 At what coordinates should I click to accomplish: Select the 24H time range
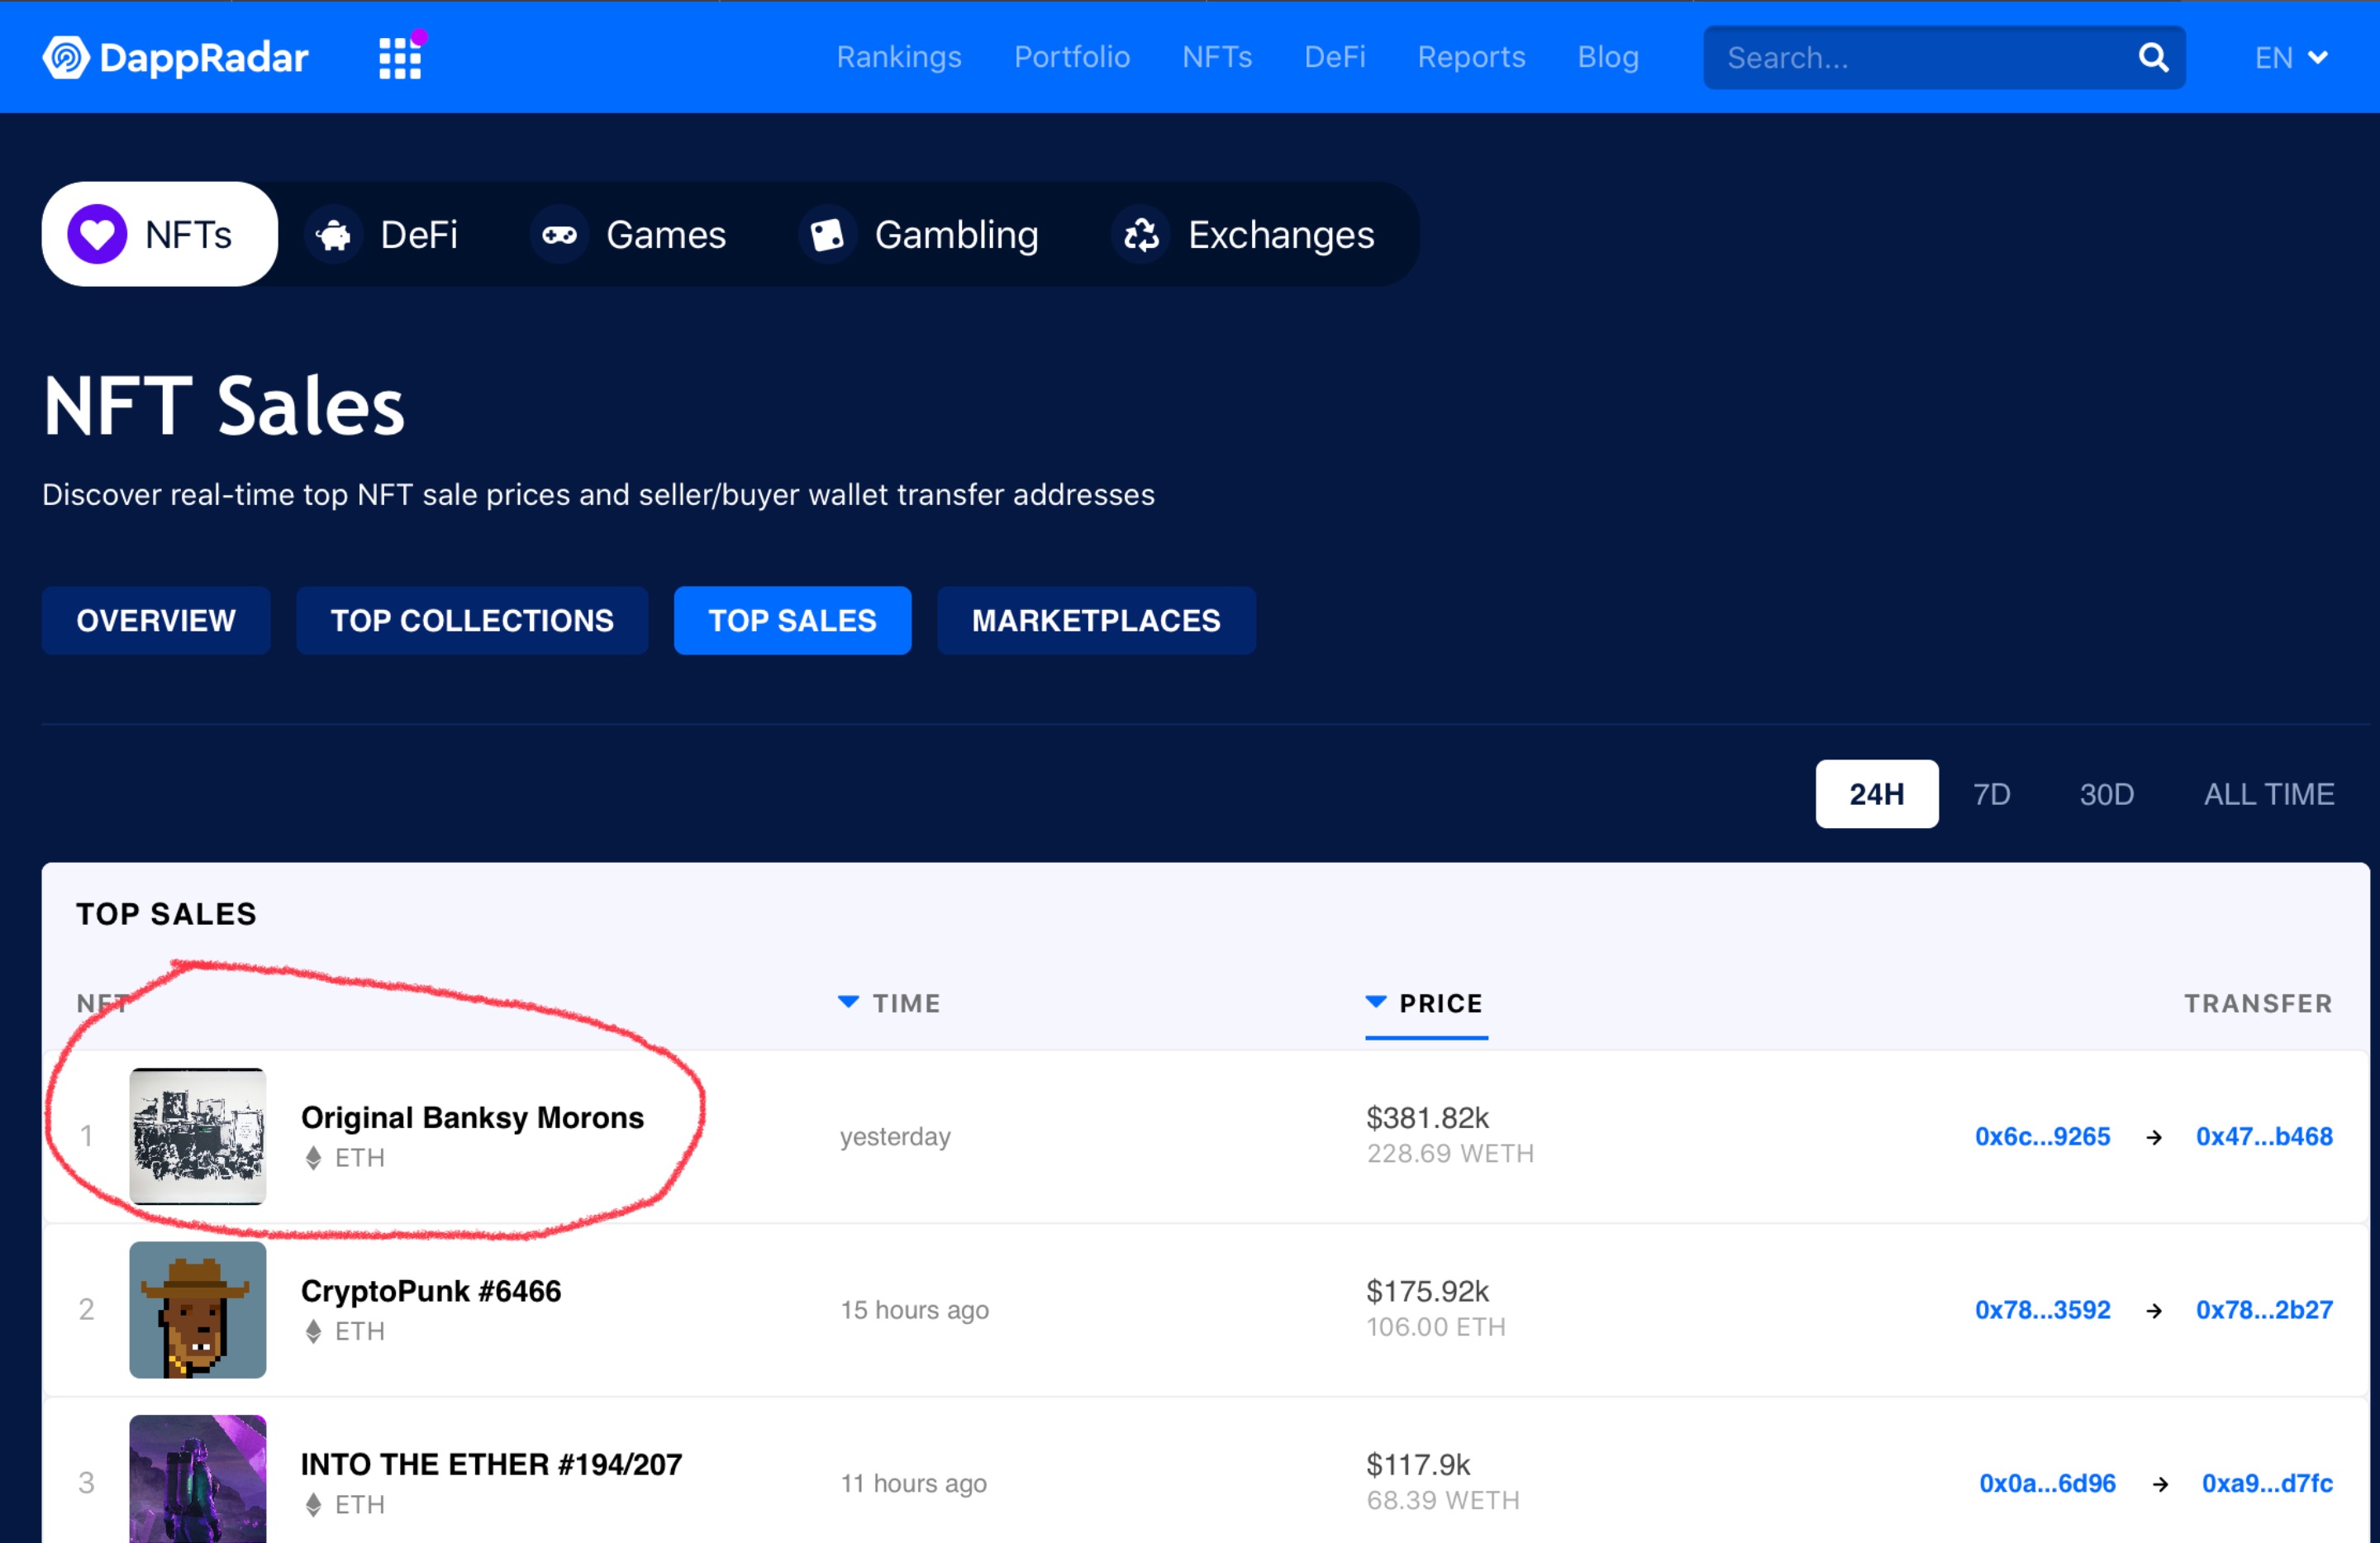coord(1877,794)
